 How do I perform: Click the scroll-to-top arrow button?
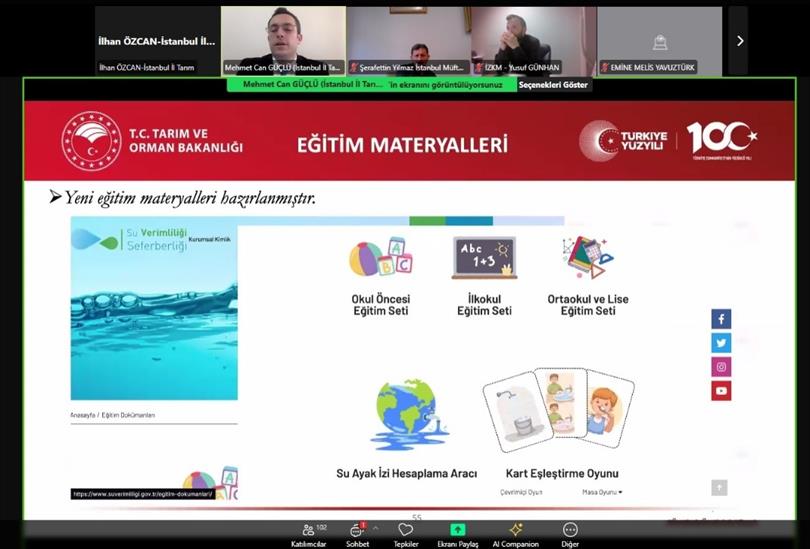click(x=719, y=488)
